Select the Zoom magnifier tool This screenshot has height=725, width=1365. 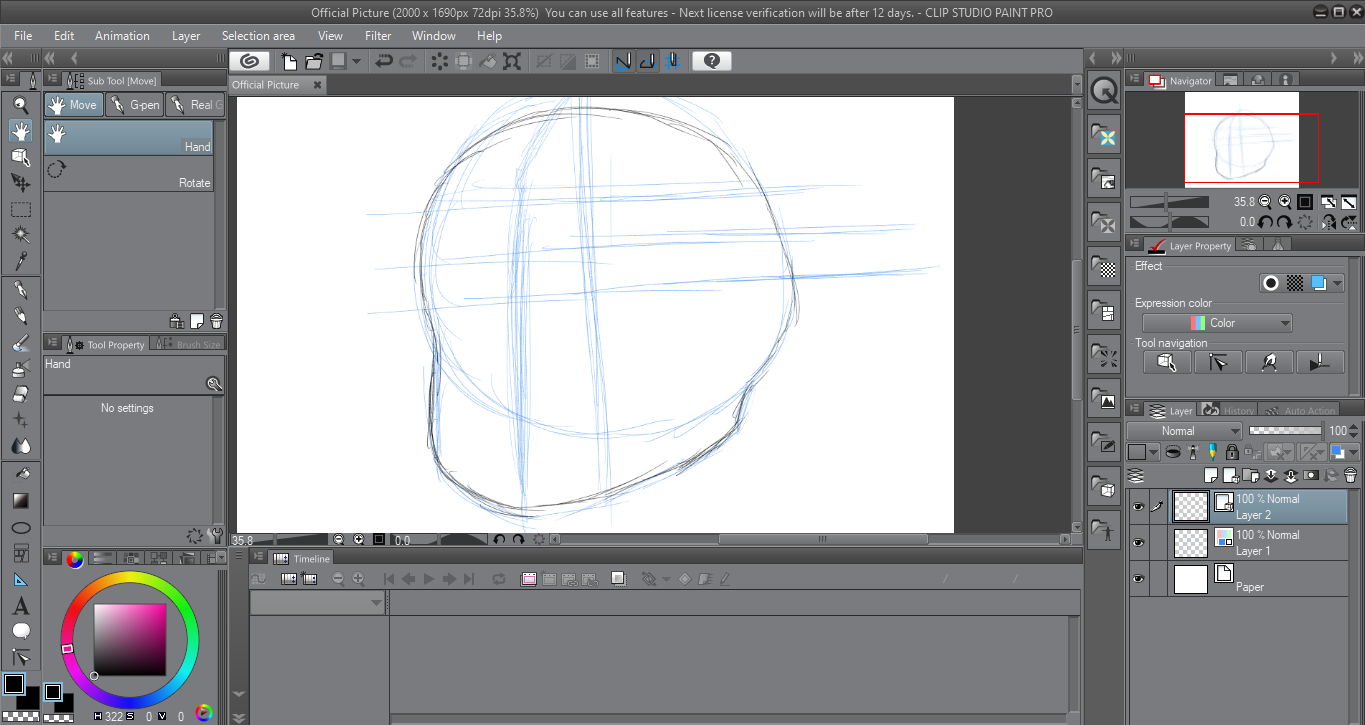21,104
